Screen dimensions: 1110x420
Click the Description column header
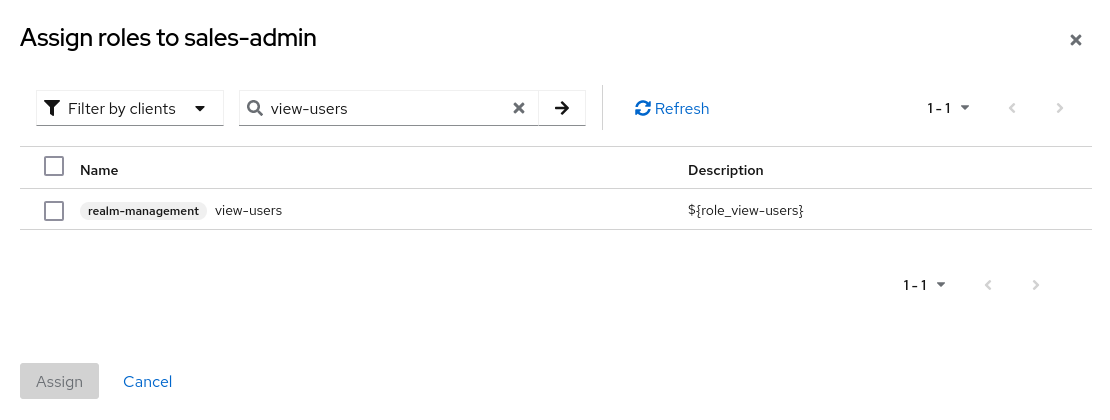[x=725, y=170]
